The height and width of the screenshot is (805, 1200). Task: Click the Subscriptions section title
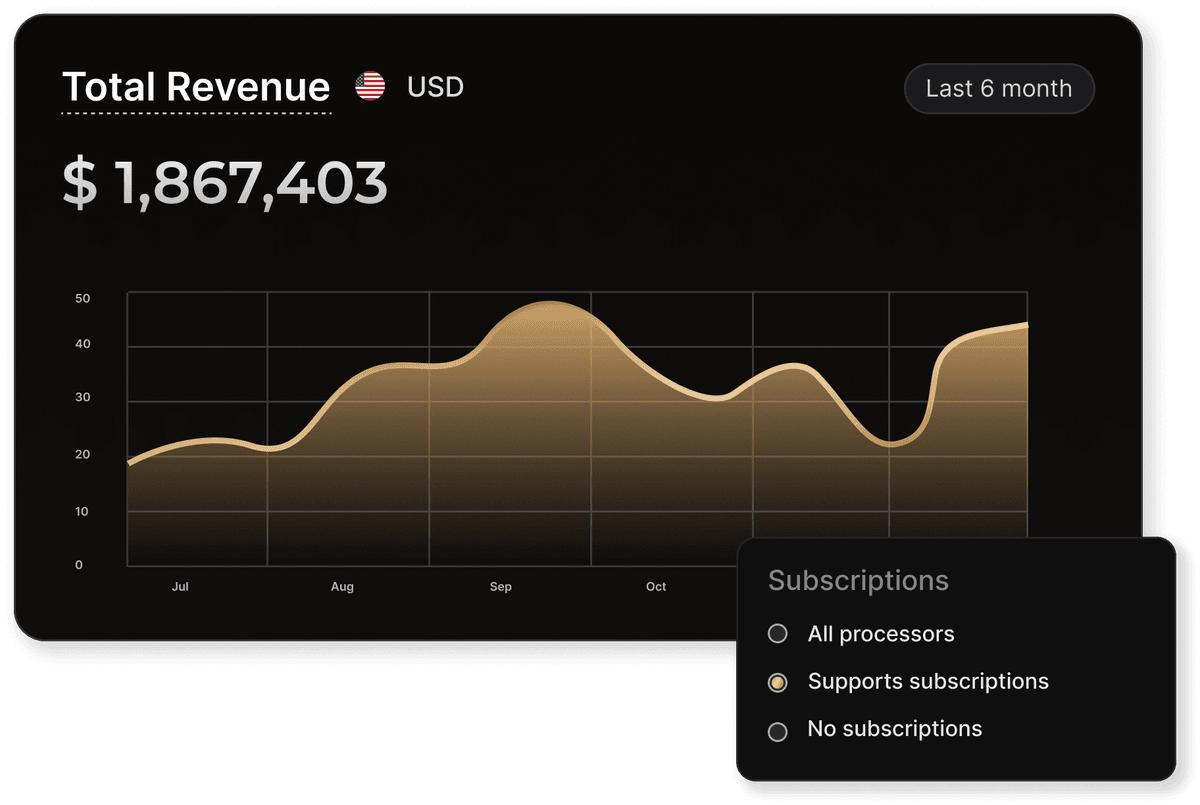click(858, 581)
